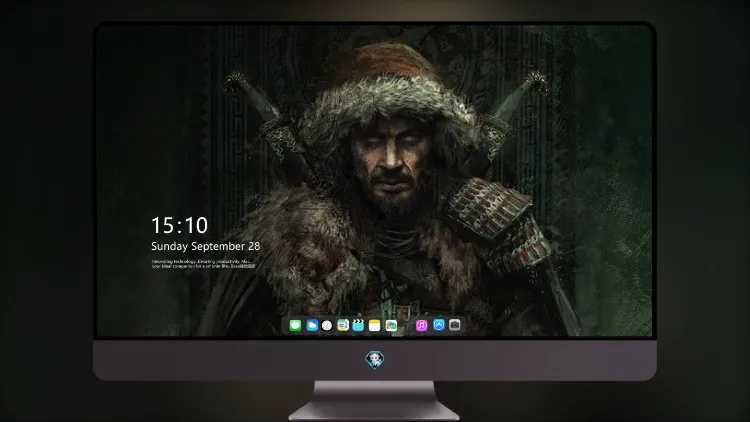
Task: Open the green Messages app in dock
Action: [x=295, y=325]
